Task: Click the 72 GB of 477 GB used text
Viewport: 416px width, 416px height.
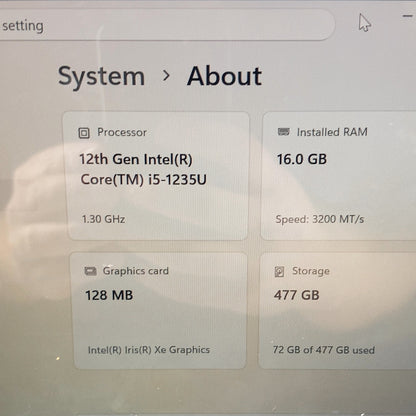Action: (x=324, y=350)
